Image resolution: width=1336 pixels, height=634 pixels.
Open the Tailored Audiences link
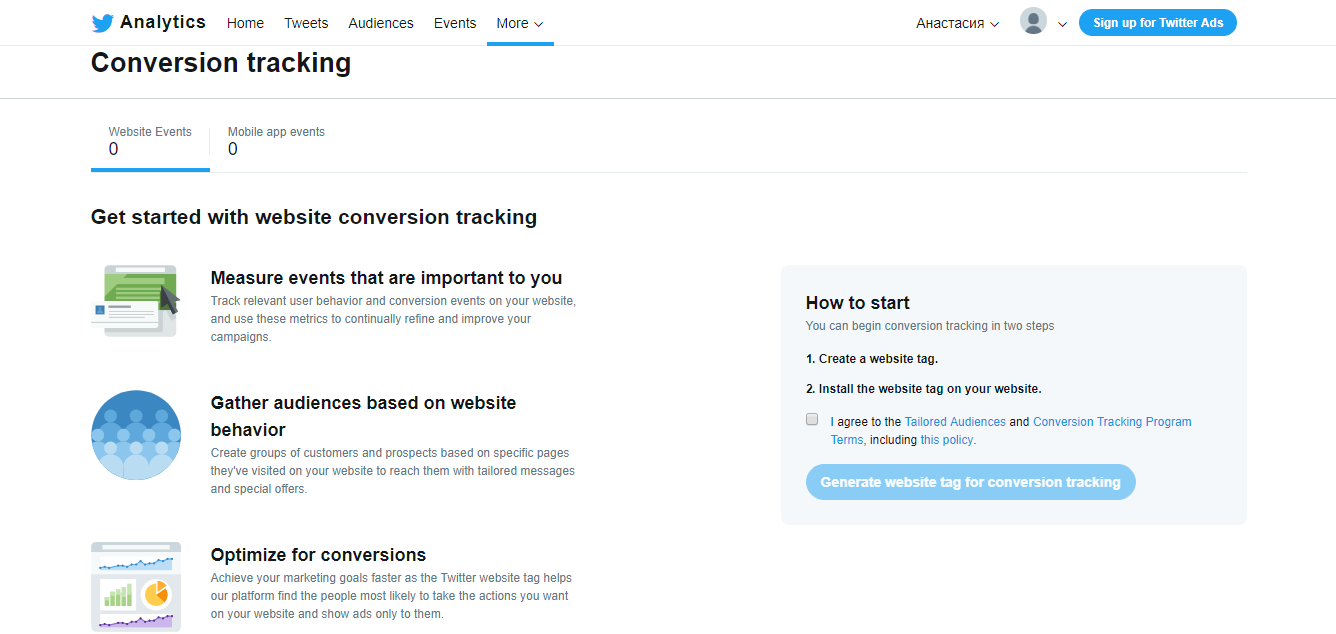point(955,421)
